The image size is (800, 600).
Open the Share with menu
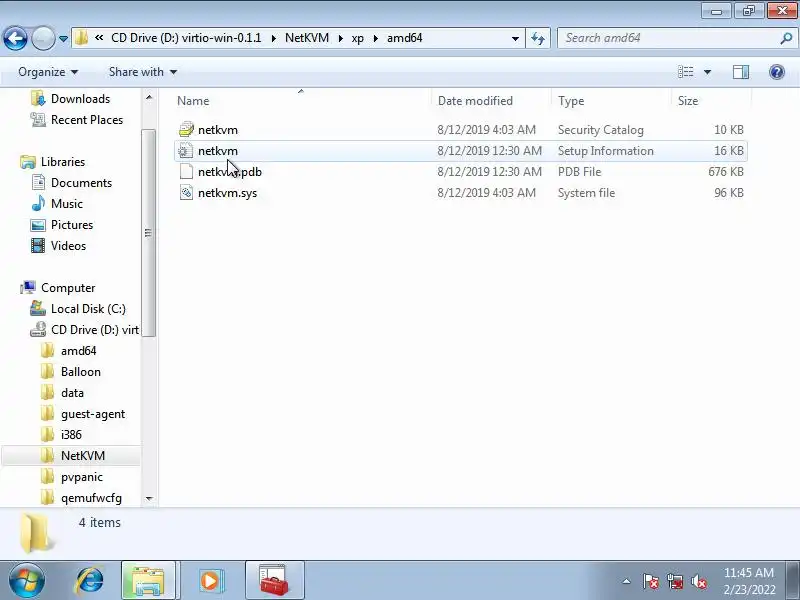click(x=143, y=72)
